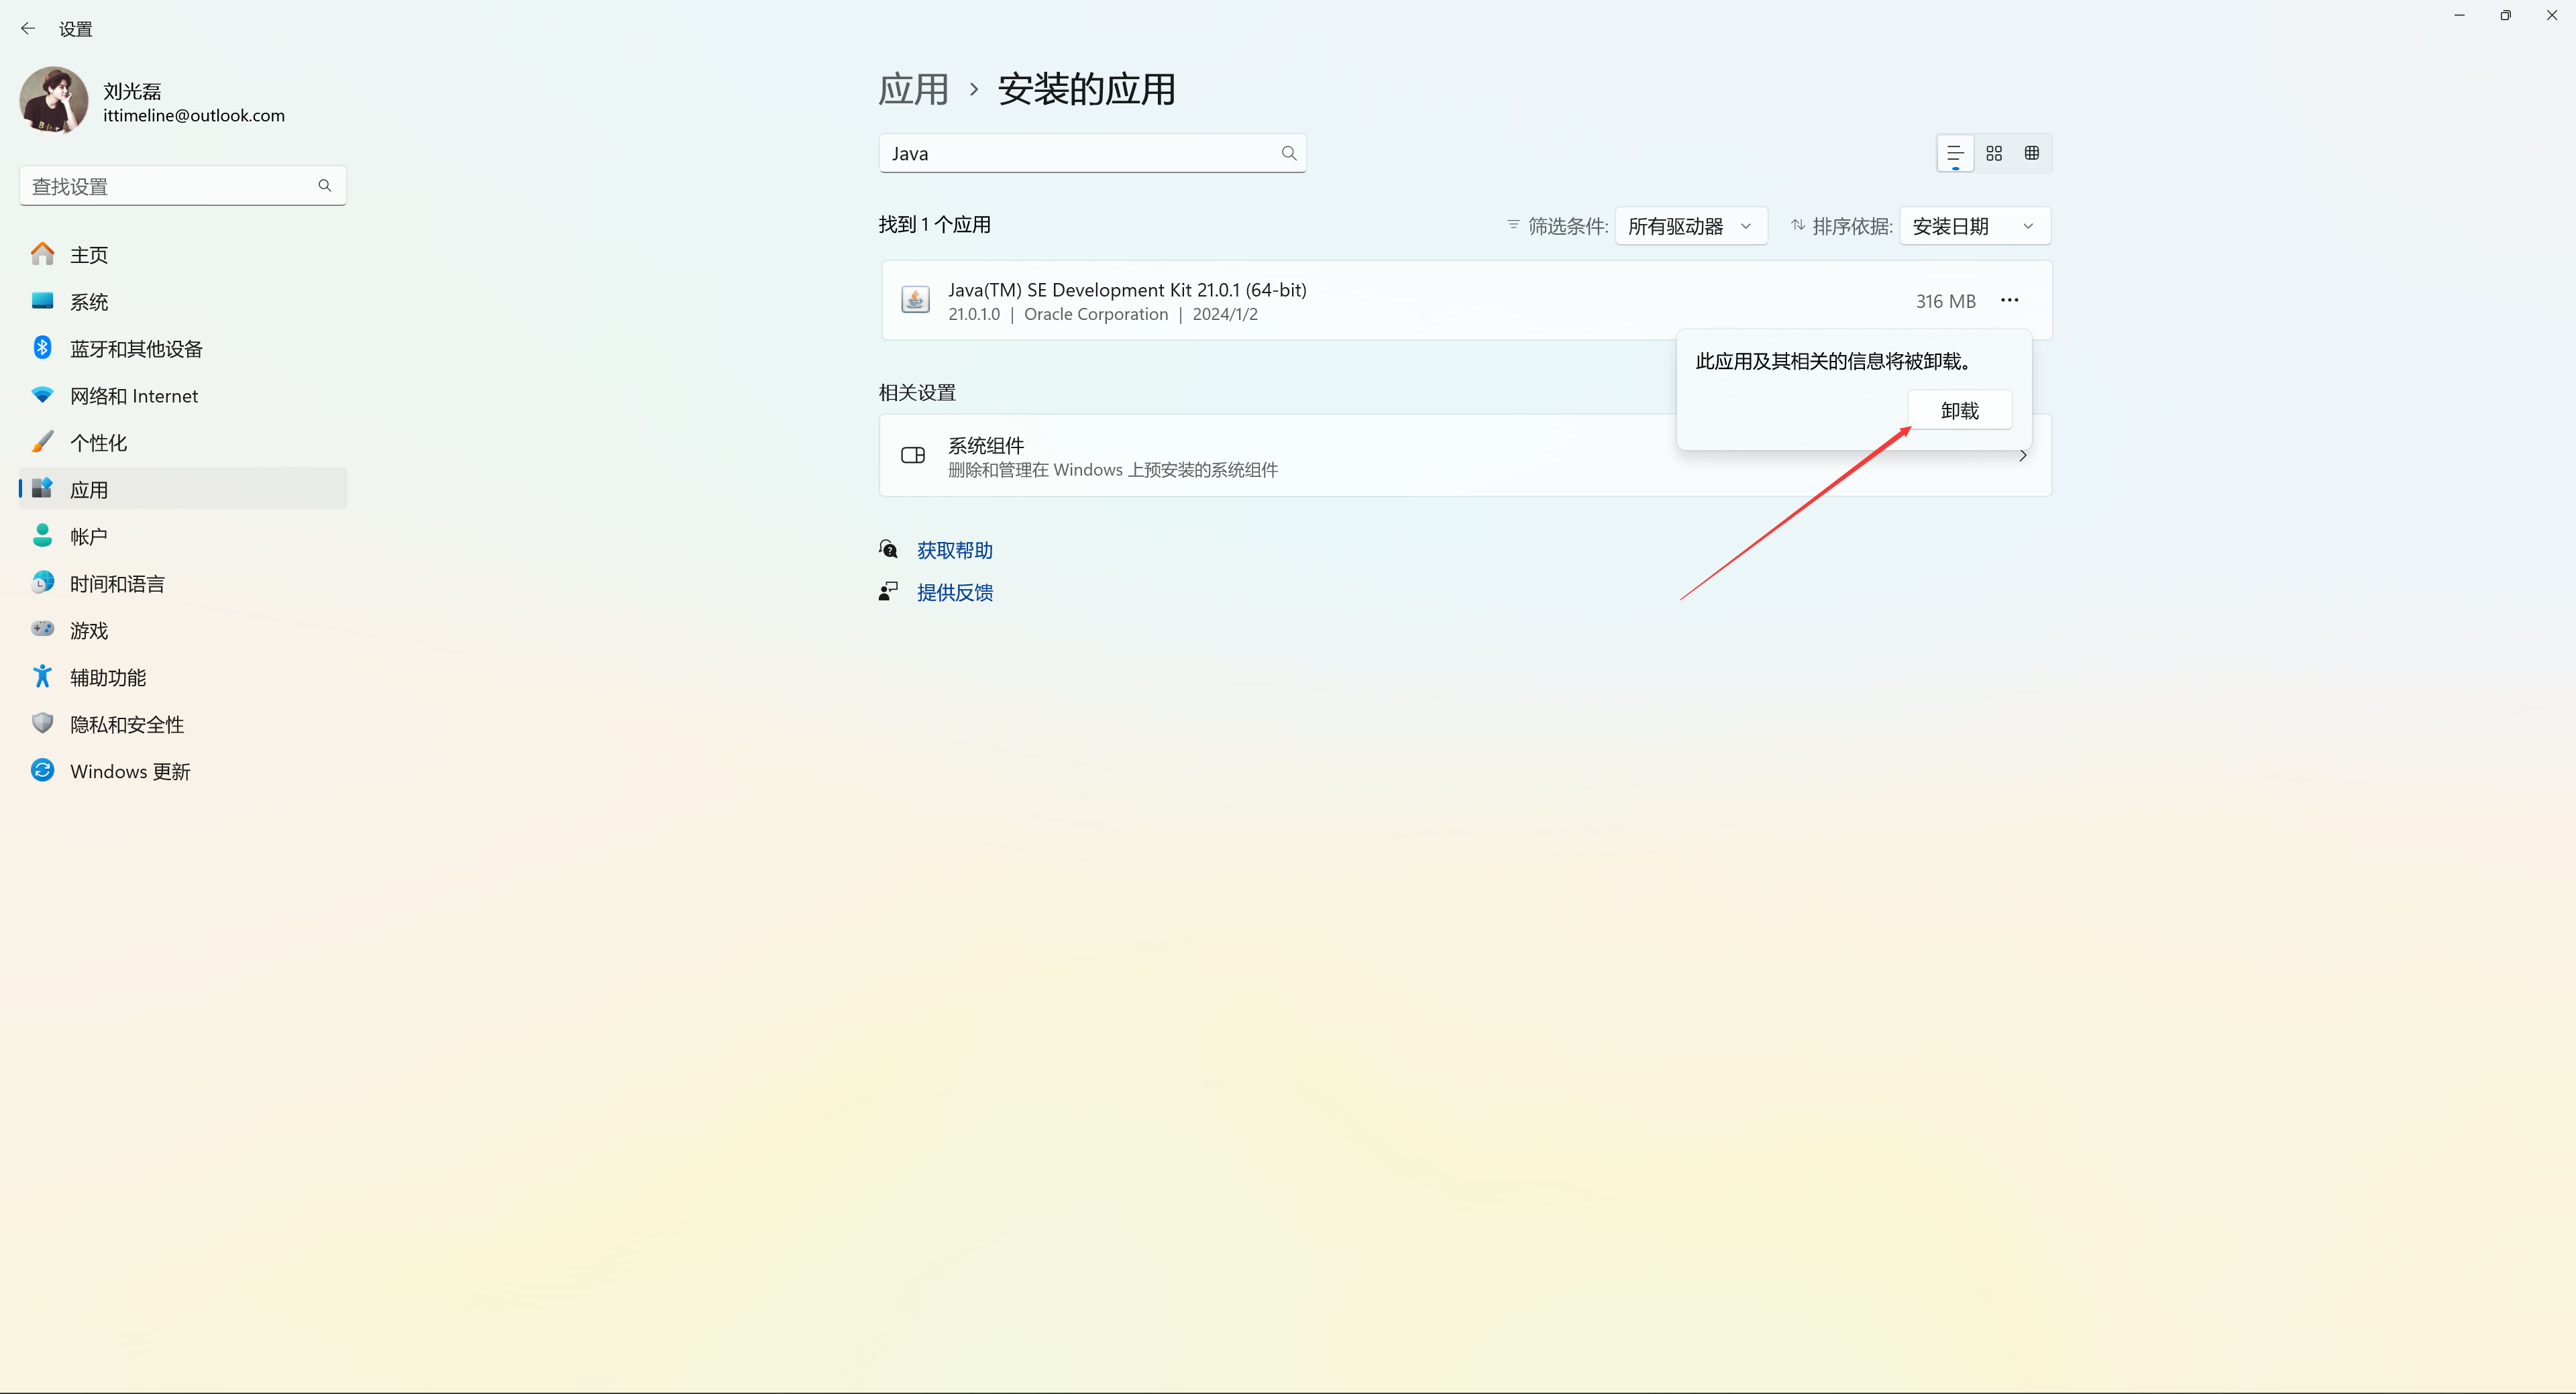Minimize the Settings window

tap(2459, 15)
